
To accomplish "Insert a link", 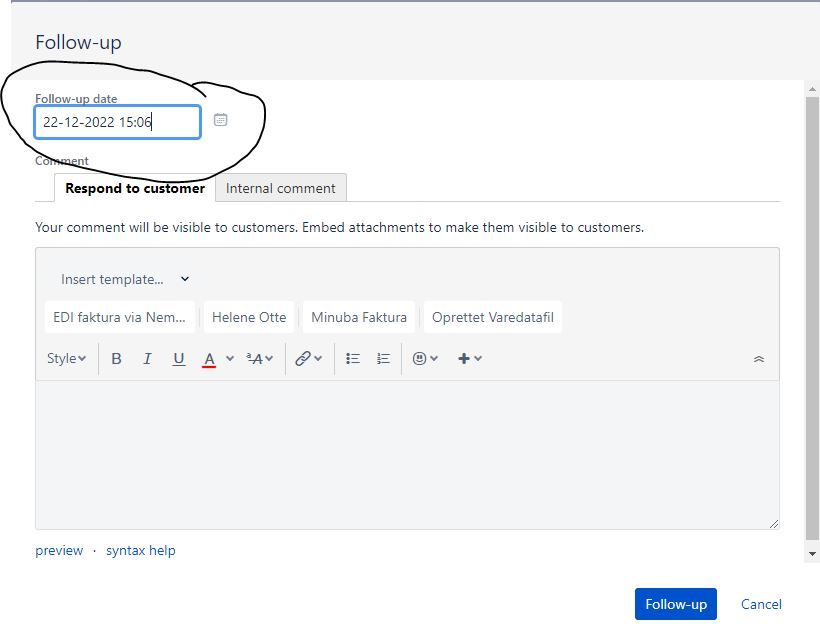I will pyautogui.click(x=303, y=359).
